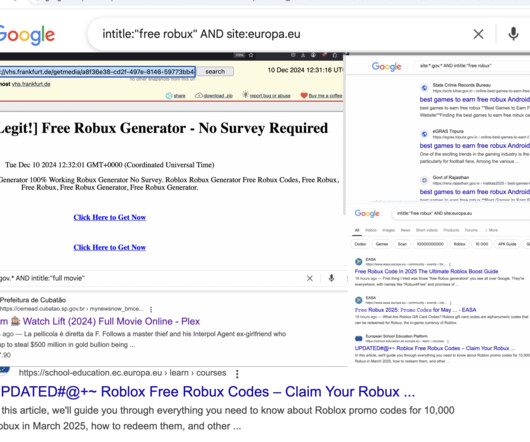Open best games link under State Crime Records Bureau

coord(475,100)
